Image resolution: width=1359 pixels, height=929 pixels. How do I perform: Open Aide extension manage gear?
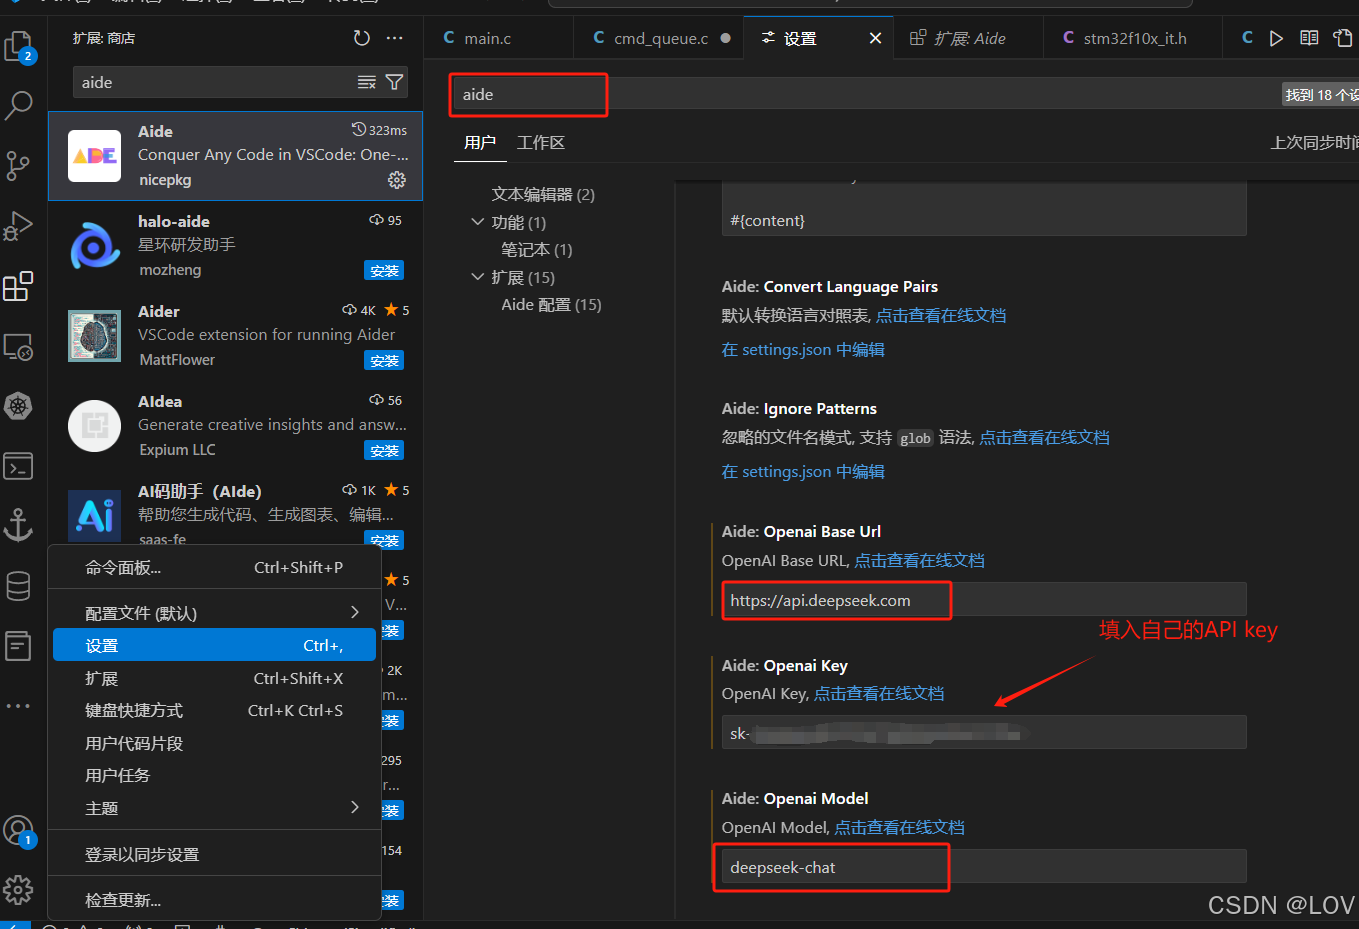click(397, 180)
